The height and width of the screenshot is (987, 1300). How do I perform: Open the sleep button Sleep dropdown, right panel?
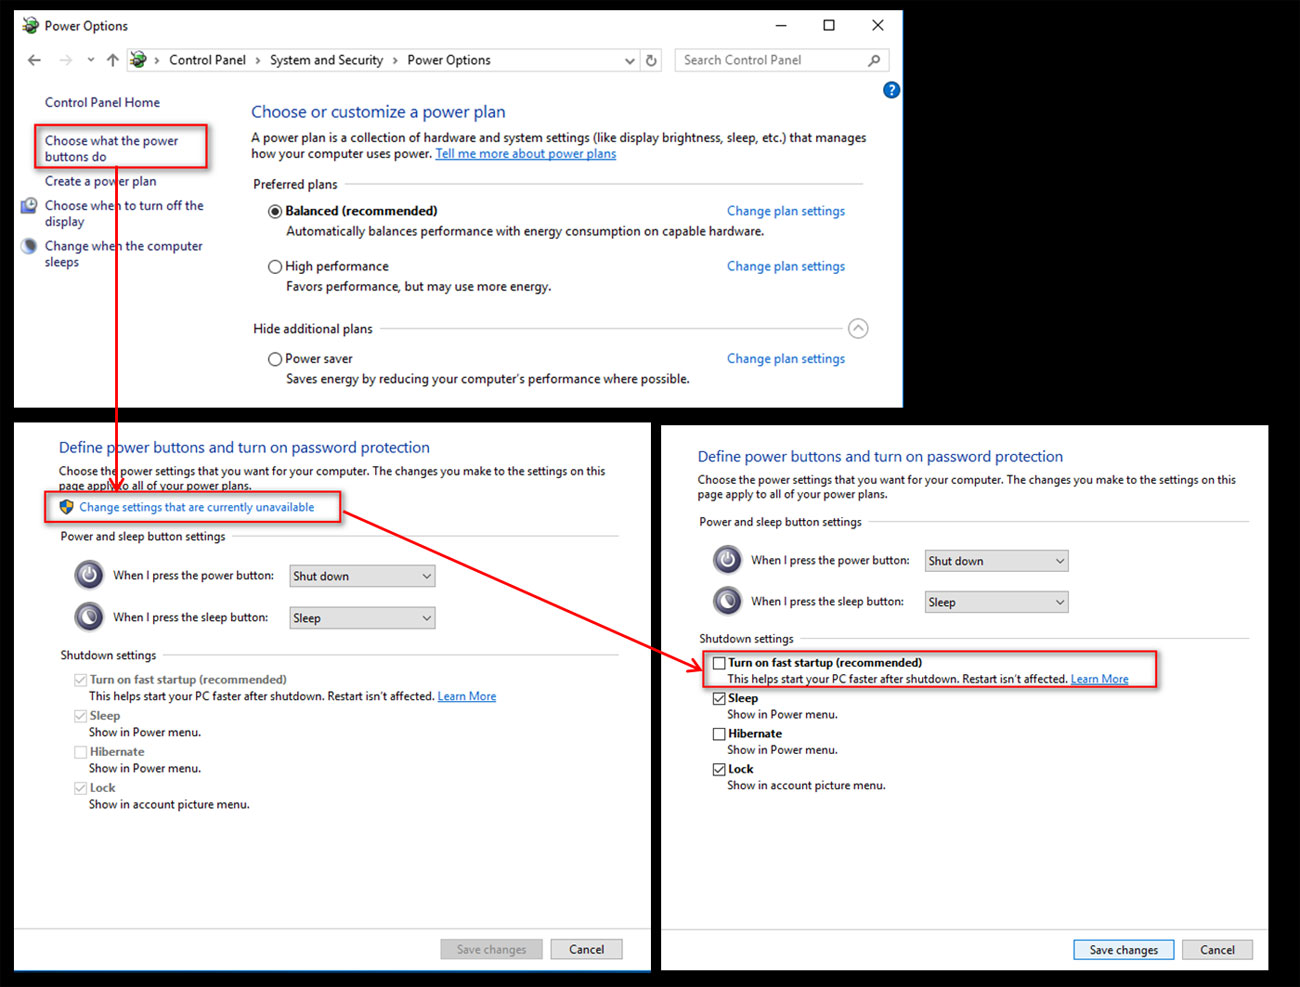tap(996, 602)
